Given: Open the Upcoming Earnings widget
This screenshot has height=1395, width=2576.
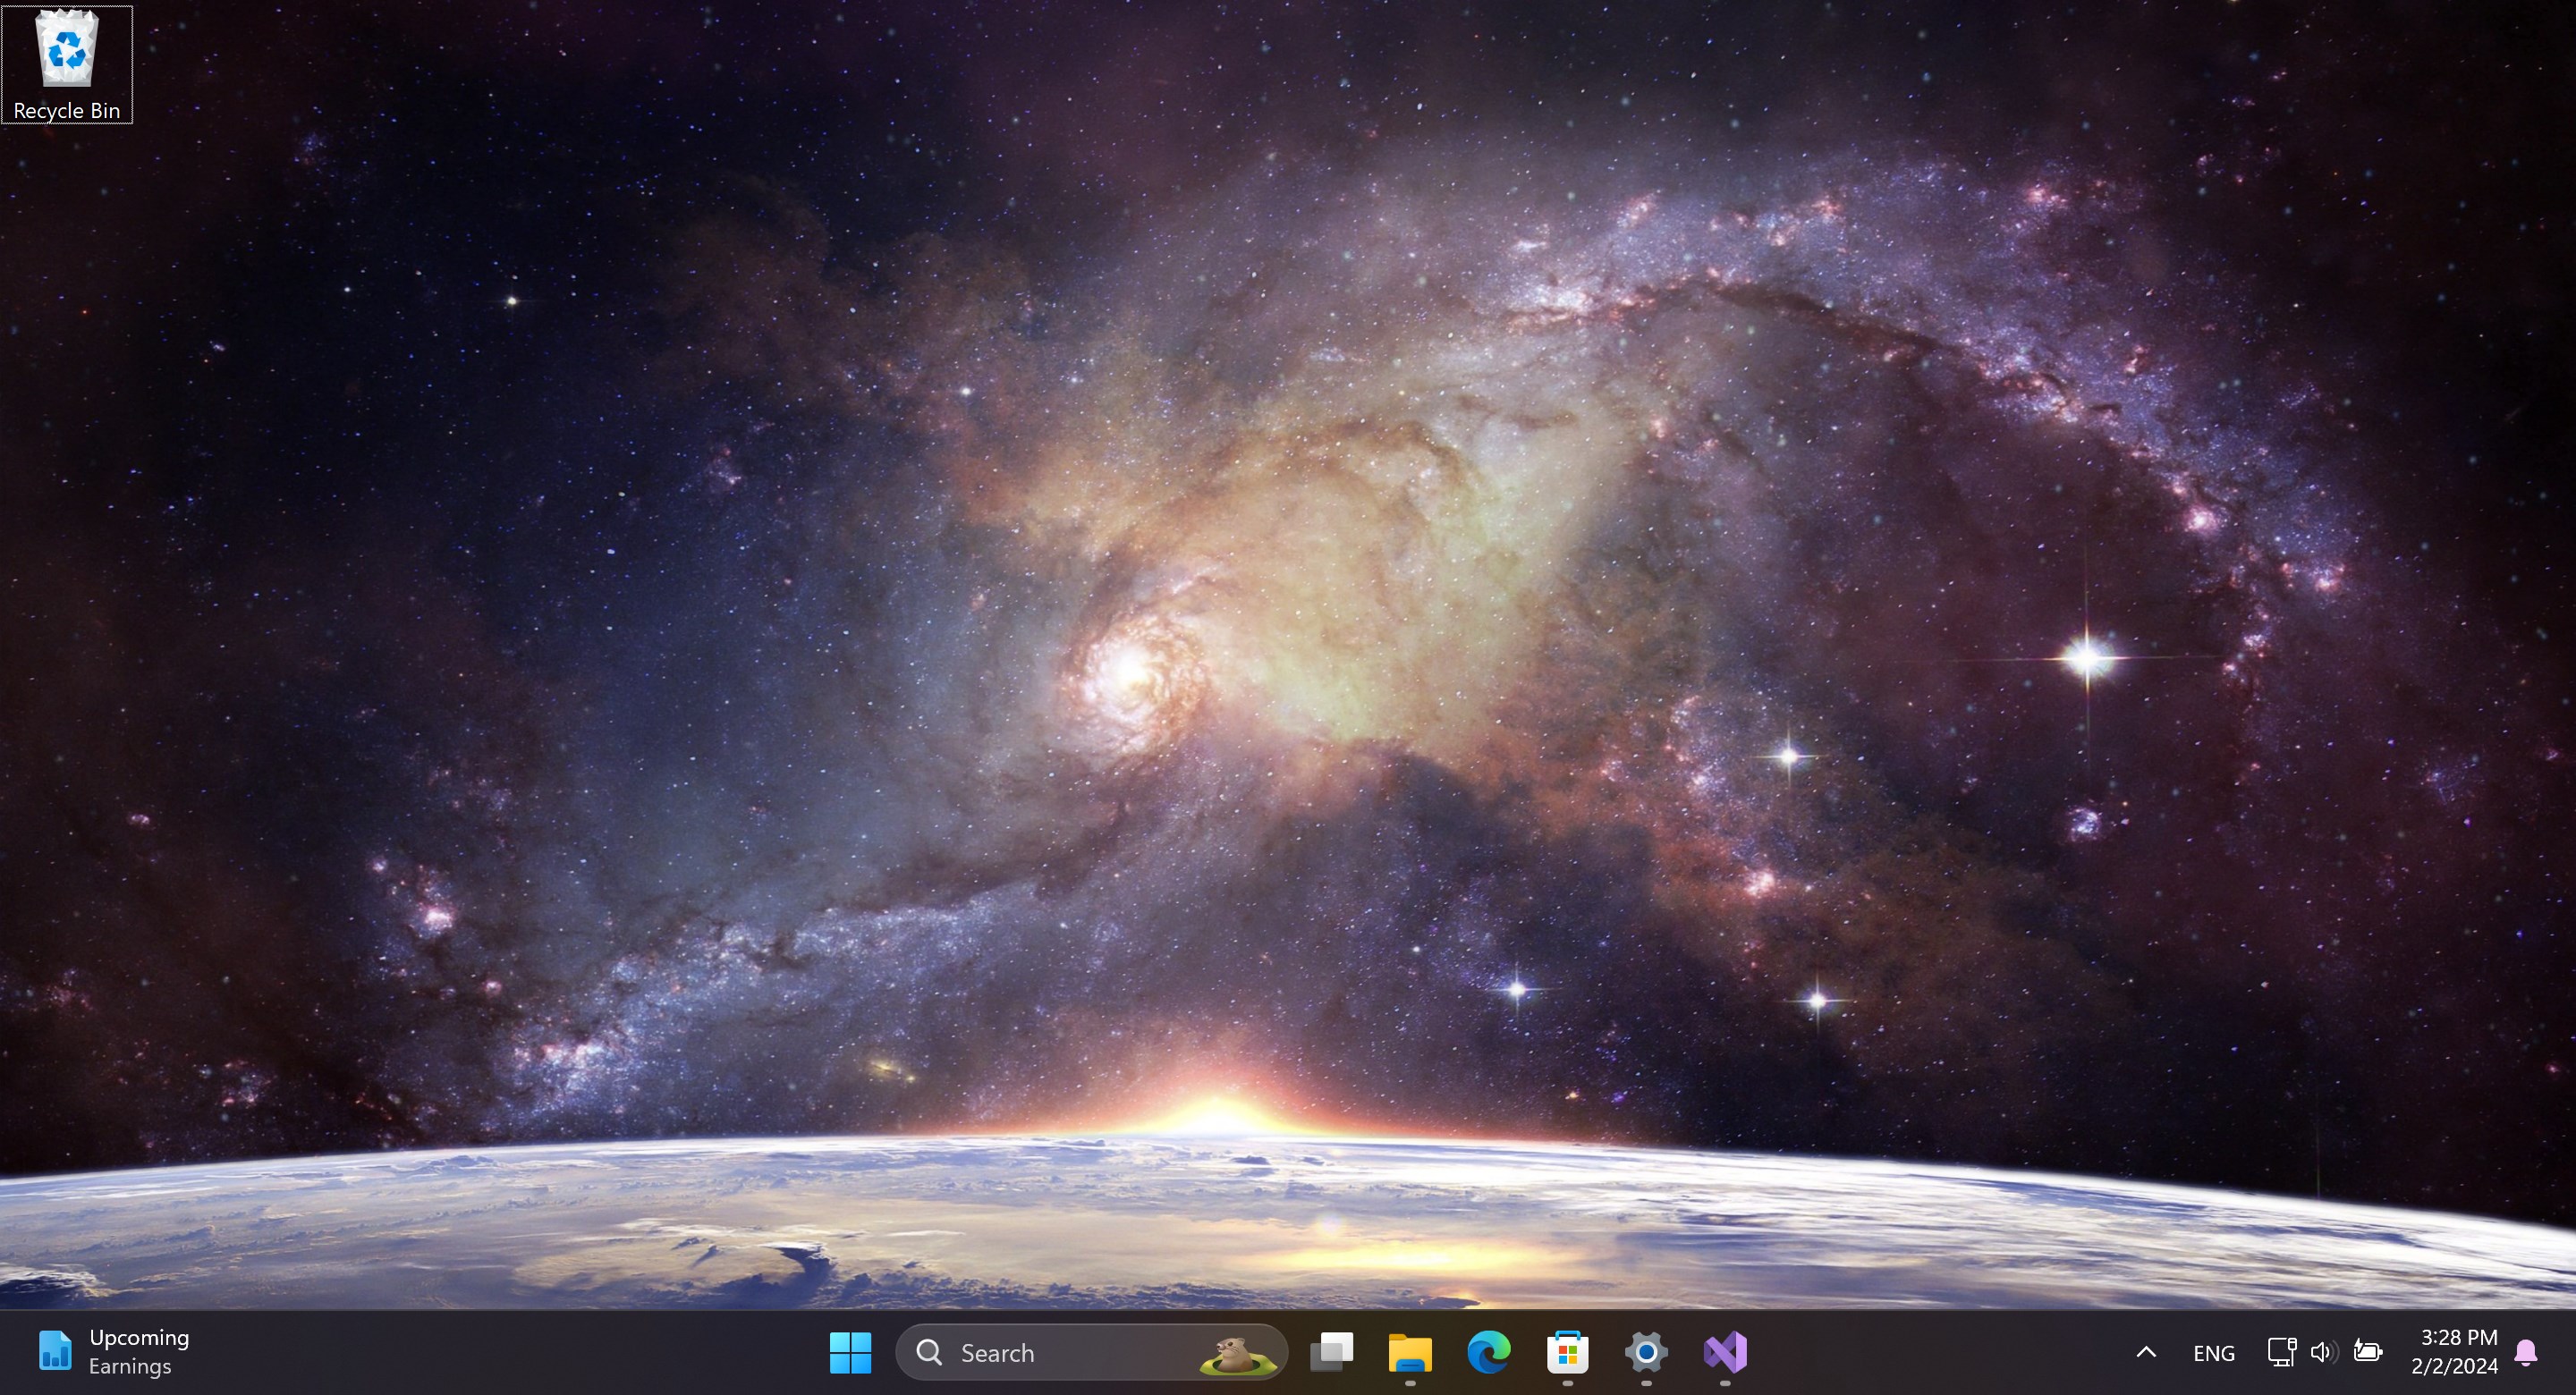Looking at the screenshot, I should click(138, 1351).
